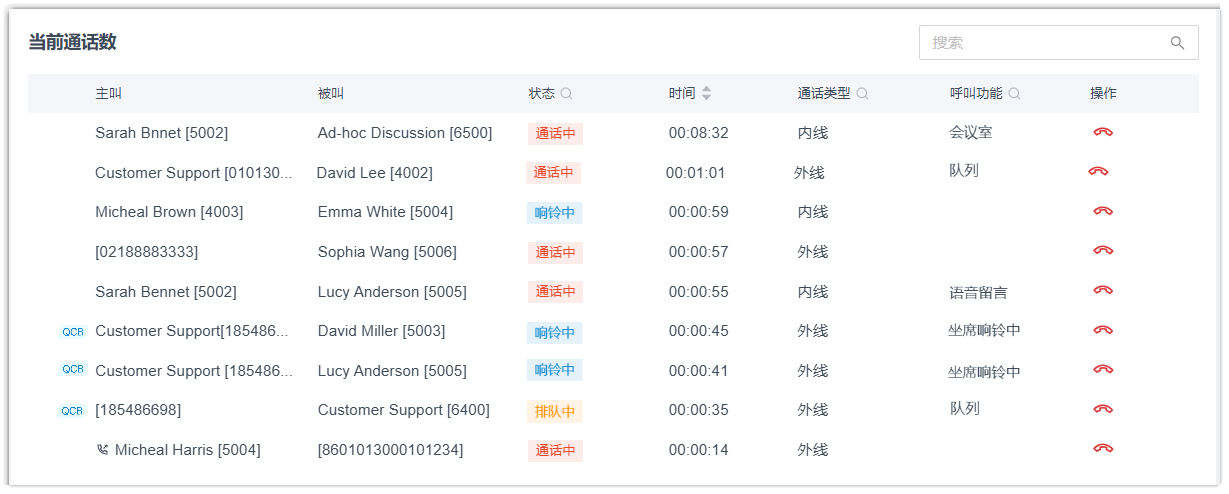Click the 响铃中 tag for Emma White
The height and width of the screenshot is (494, 1229).
tap(554, 212)
